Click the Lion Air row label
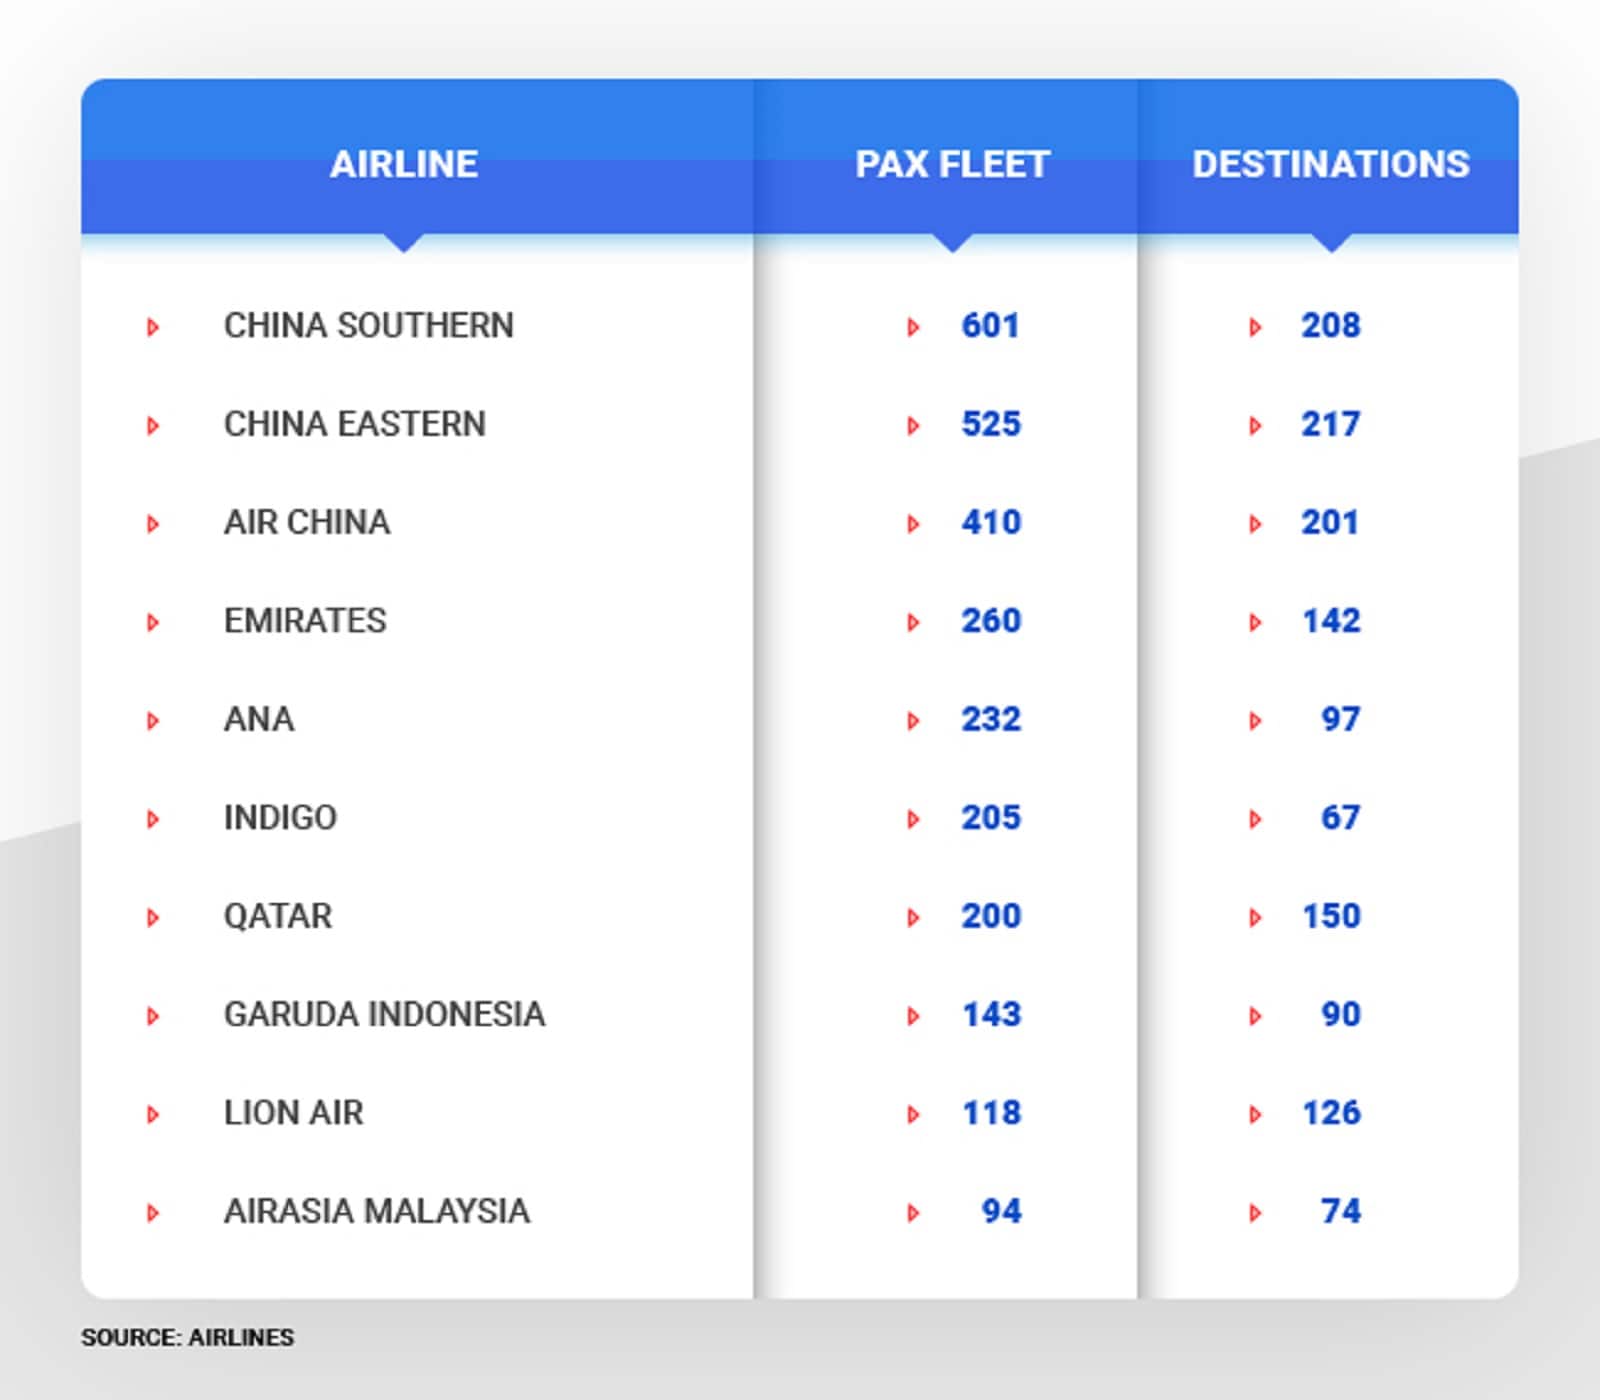Viewport: 1600px width, 1400px height. (x=293, y=1112)
